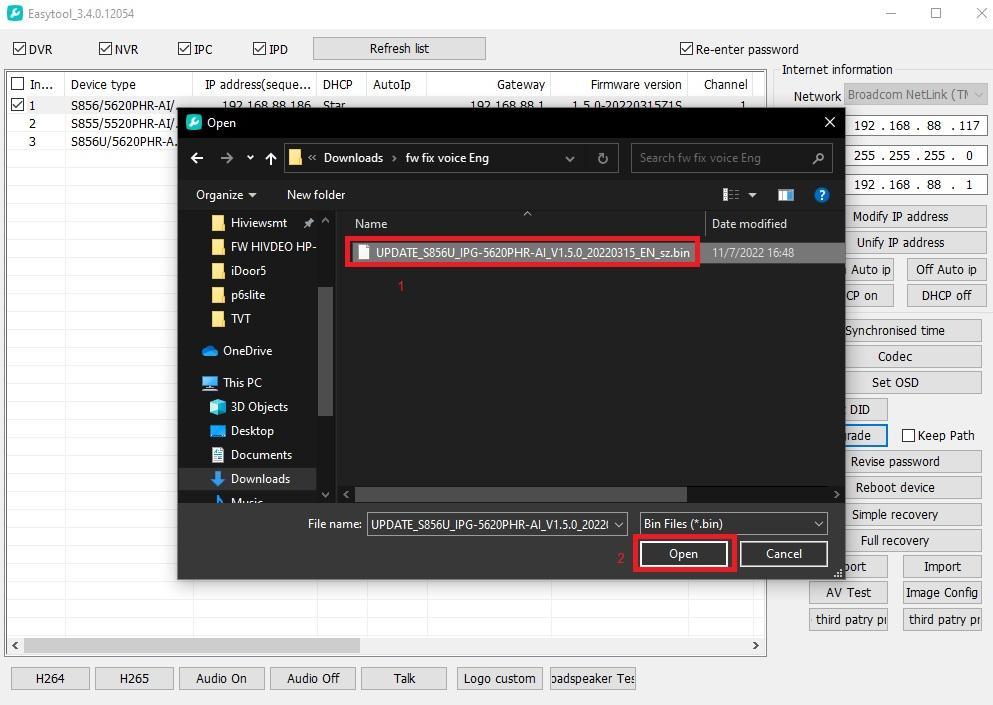The image size is (993, 705).
Task: Expand the File name dropdown
Action: 619,524
